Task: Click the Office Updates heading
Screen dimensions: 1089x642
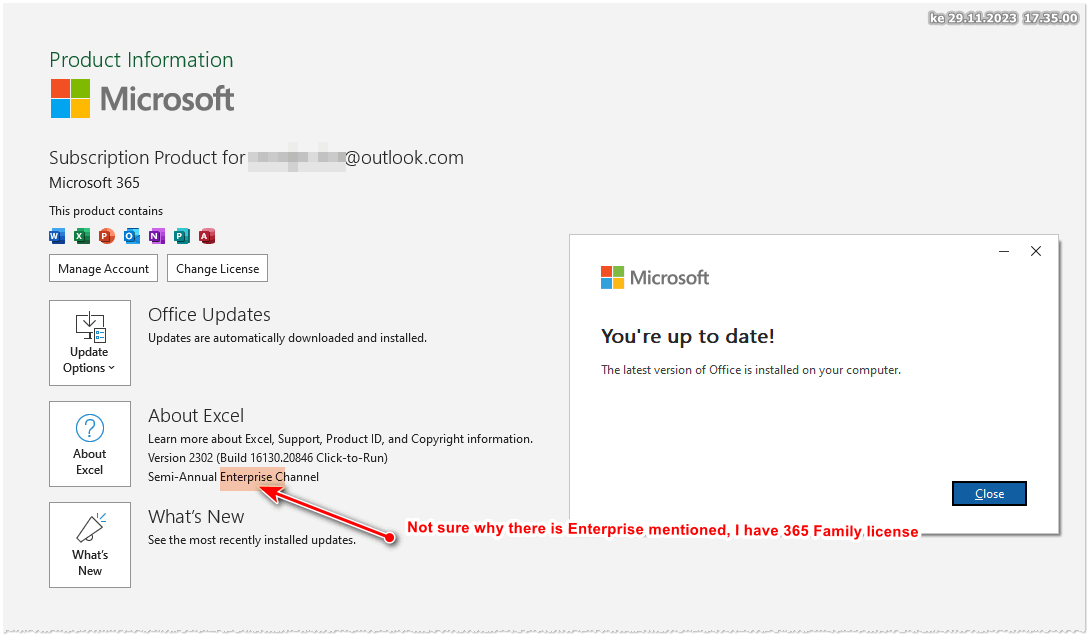Action: click(209, 315)
